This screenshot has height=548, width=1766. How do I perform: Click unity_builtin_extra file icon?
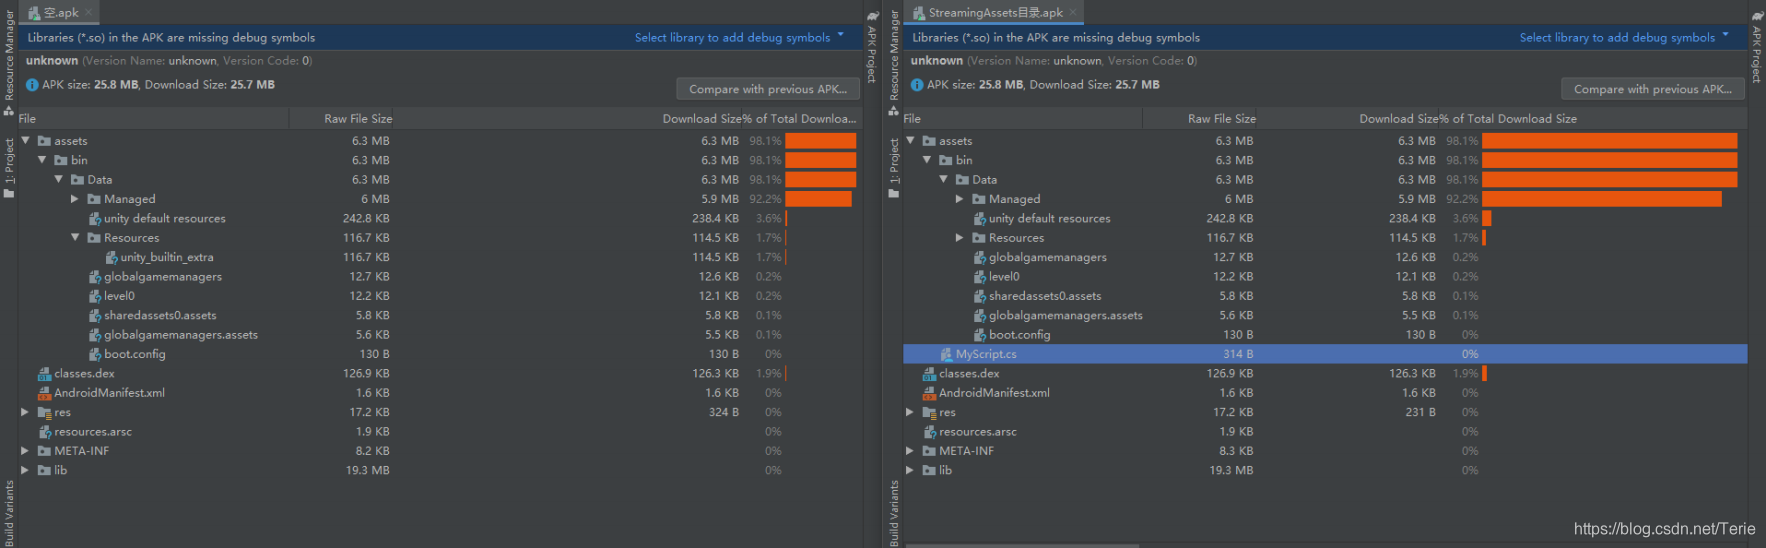click(111, 257)
